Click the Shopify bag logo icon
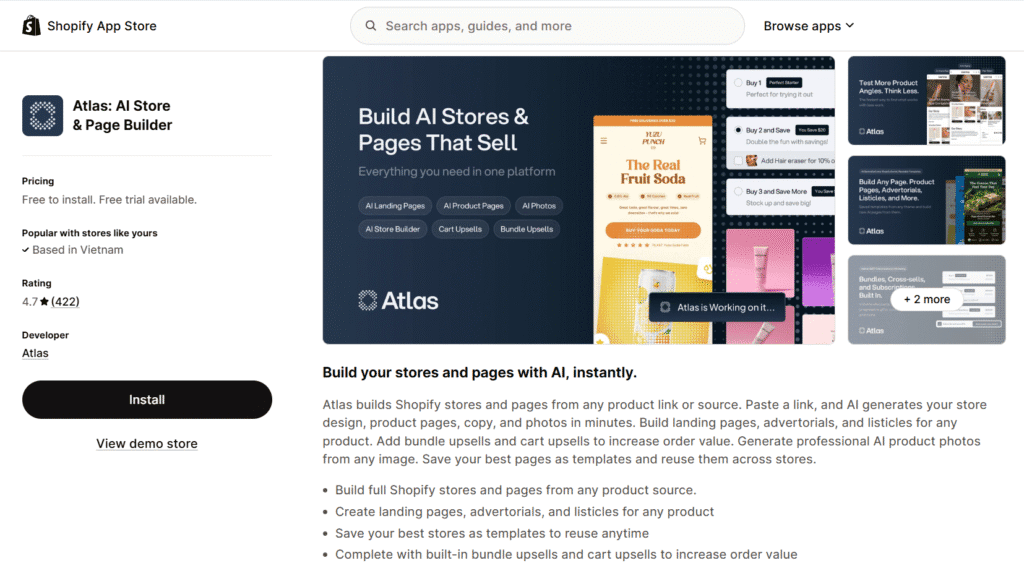 click(x=31, y=26)
